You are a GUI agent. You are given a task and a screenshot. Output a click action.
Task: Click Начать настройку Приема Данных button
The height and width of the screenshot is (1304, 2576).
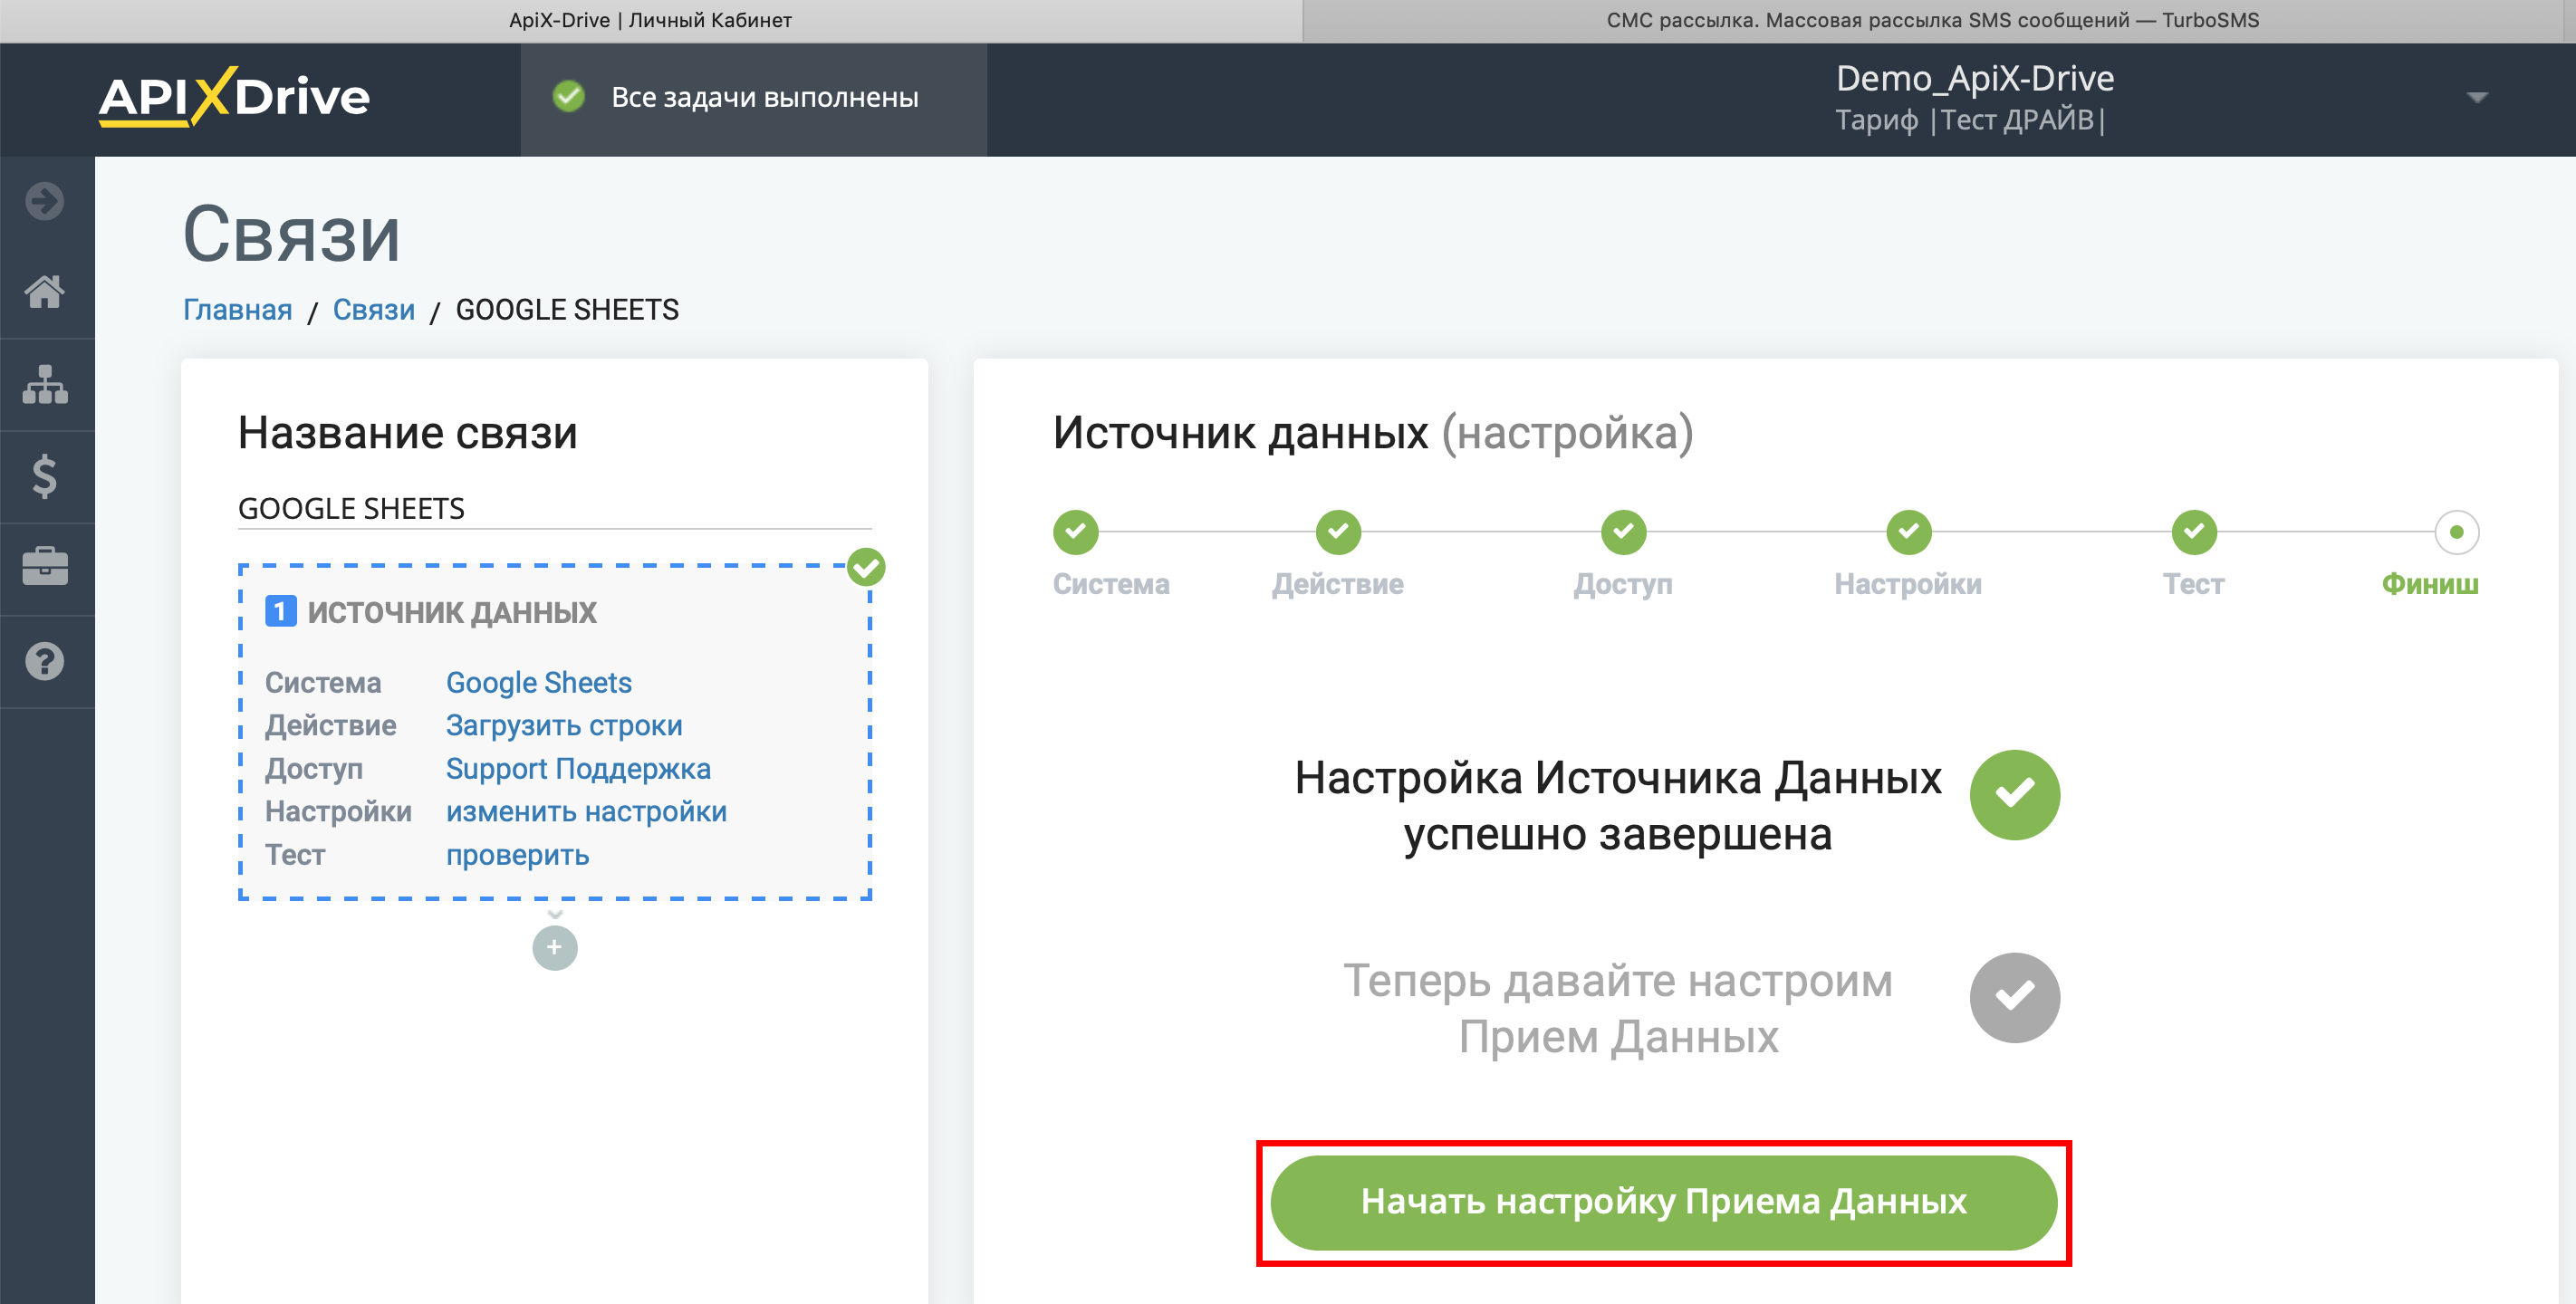point(1663,1202)
